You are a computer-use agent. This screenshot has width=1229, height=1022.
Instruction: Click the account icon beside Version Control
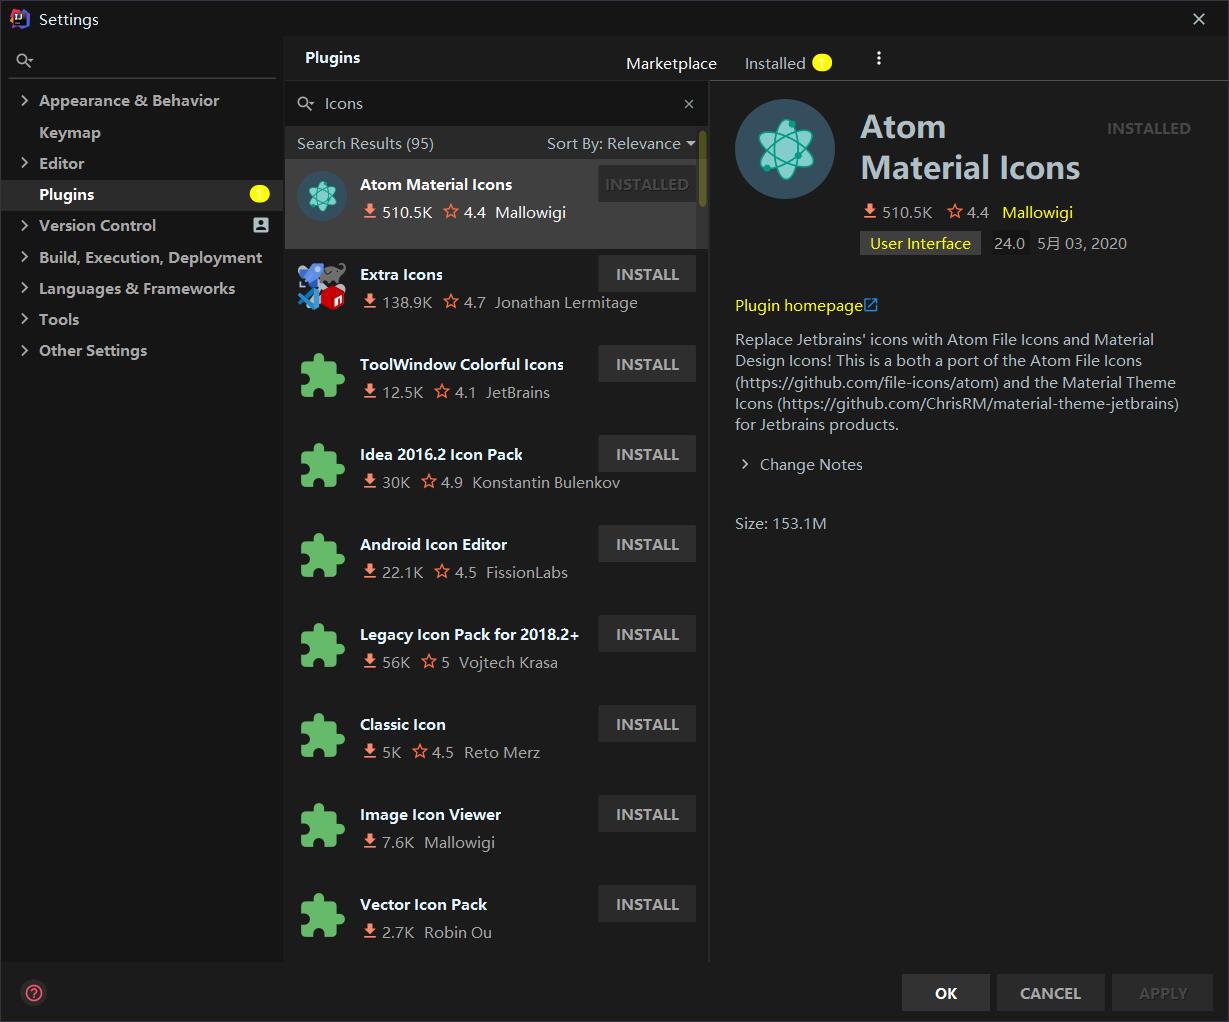pyautogui.click(x=260, y=225)
